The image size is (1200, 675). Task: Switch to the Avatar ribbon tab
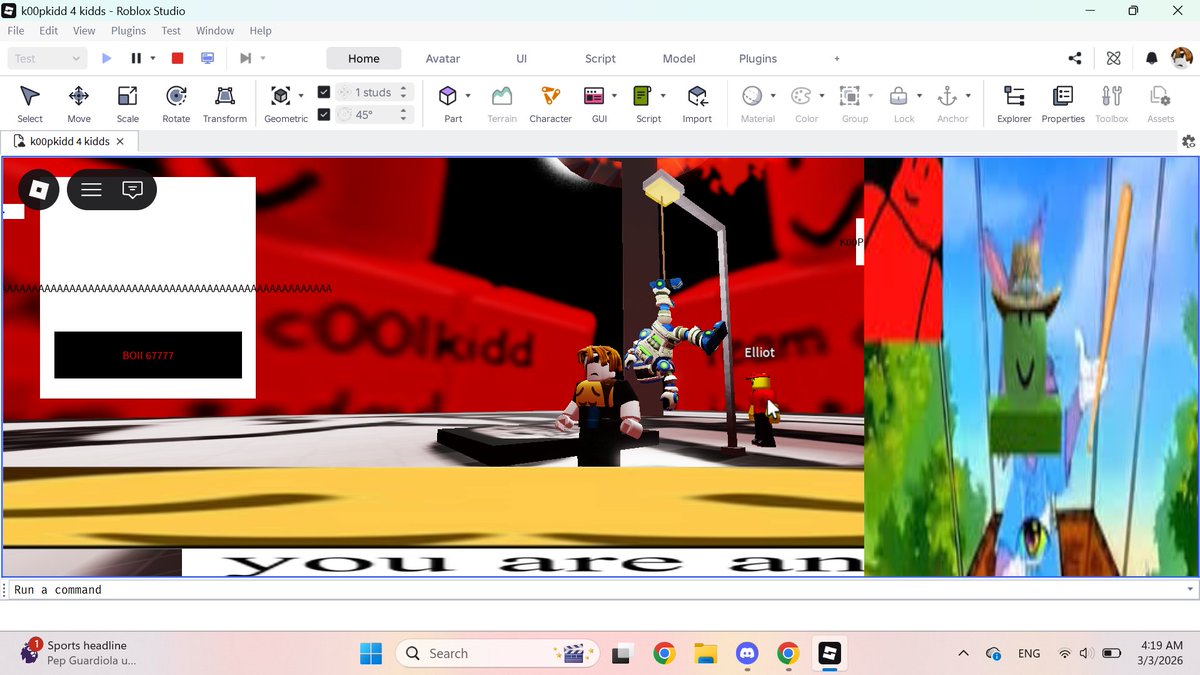[443, 59]
